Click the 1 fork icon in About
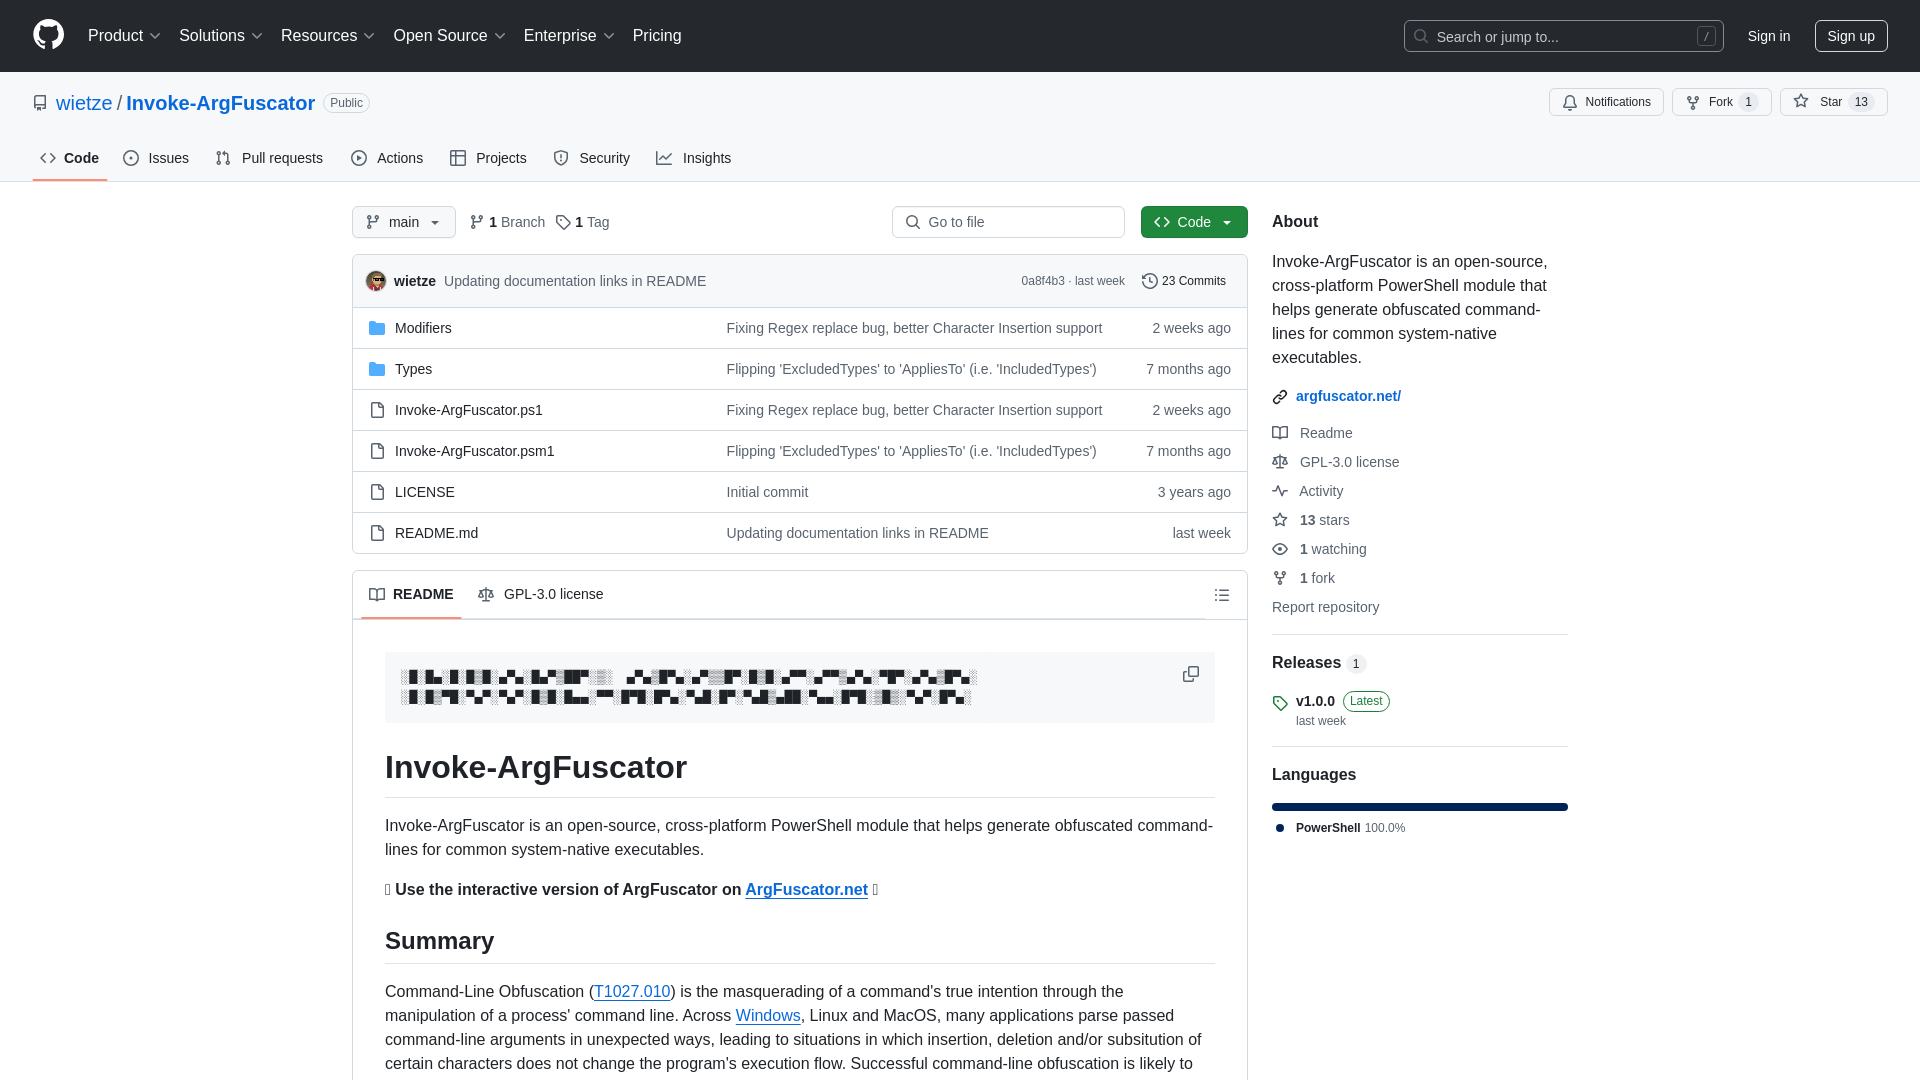 pos(1280,578)
